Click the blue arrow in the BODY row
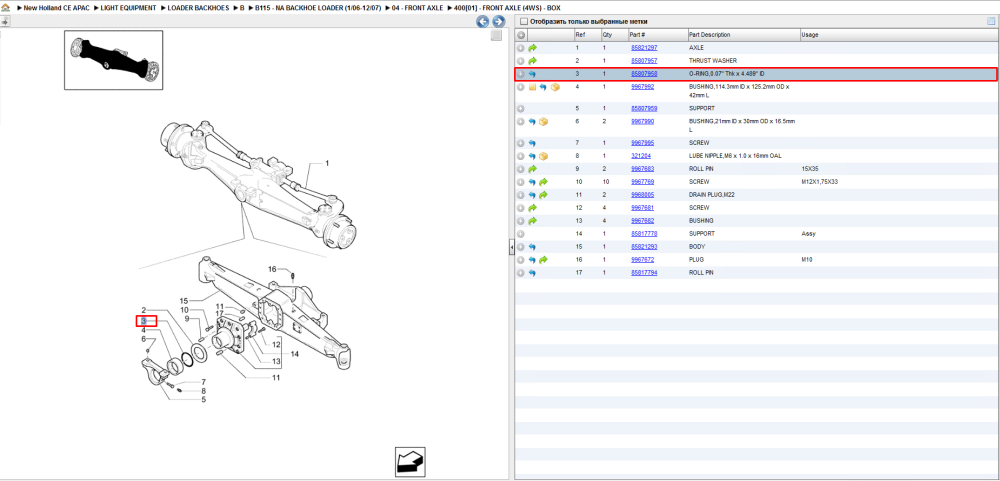This screenshot has height=481, width=1000. pyautogui.click(x=532, y=246)
